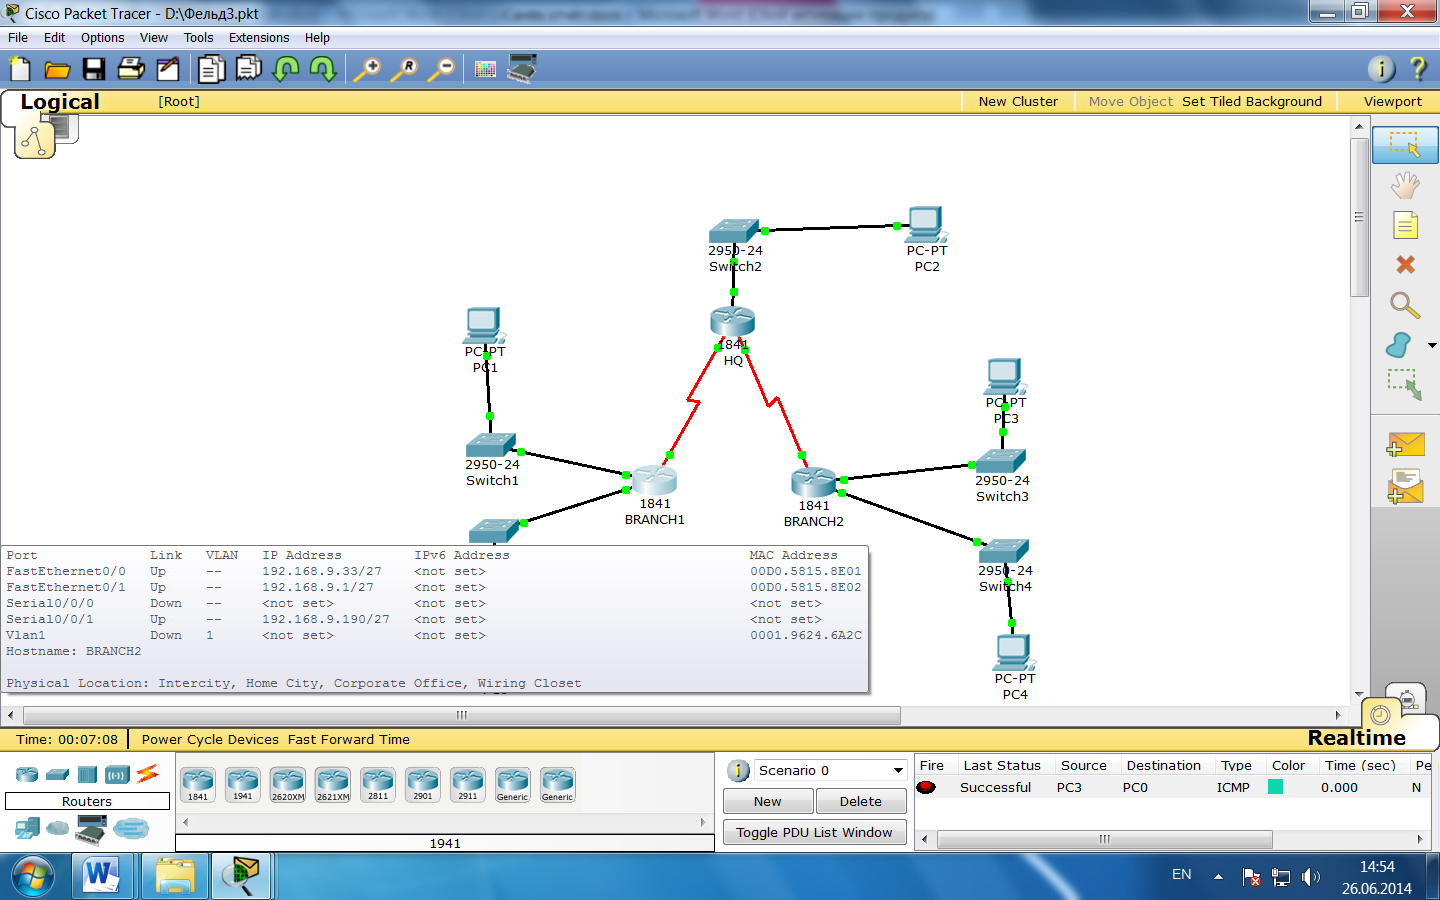Open the Drawing Palette icon

tap(485, 69)
